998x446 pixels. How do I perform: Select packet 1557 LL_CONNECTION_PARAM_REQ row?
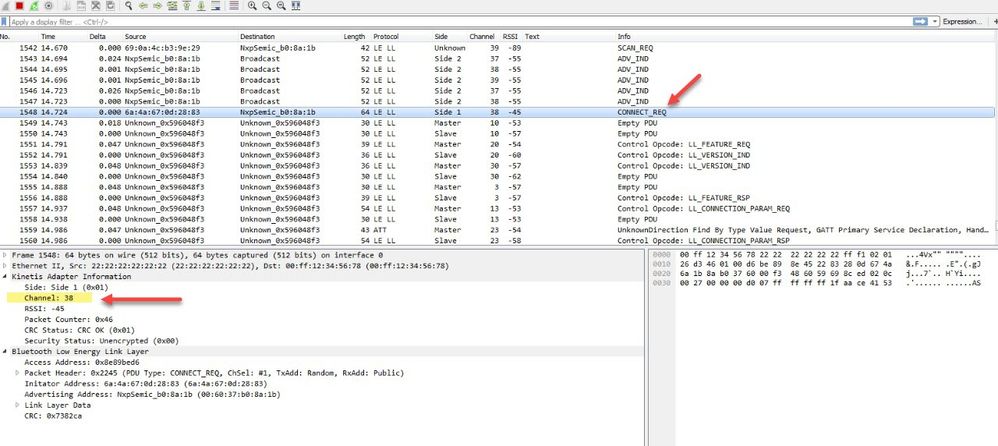pos(496,209)
